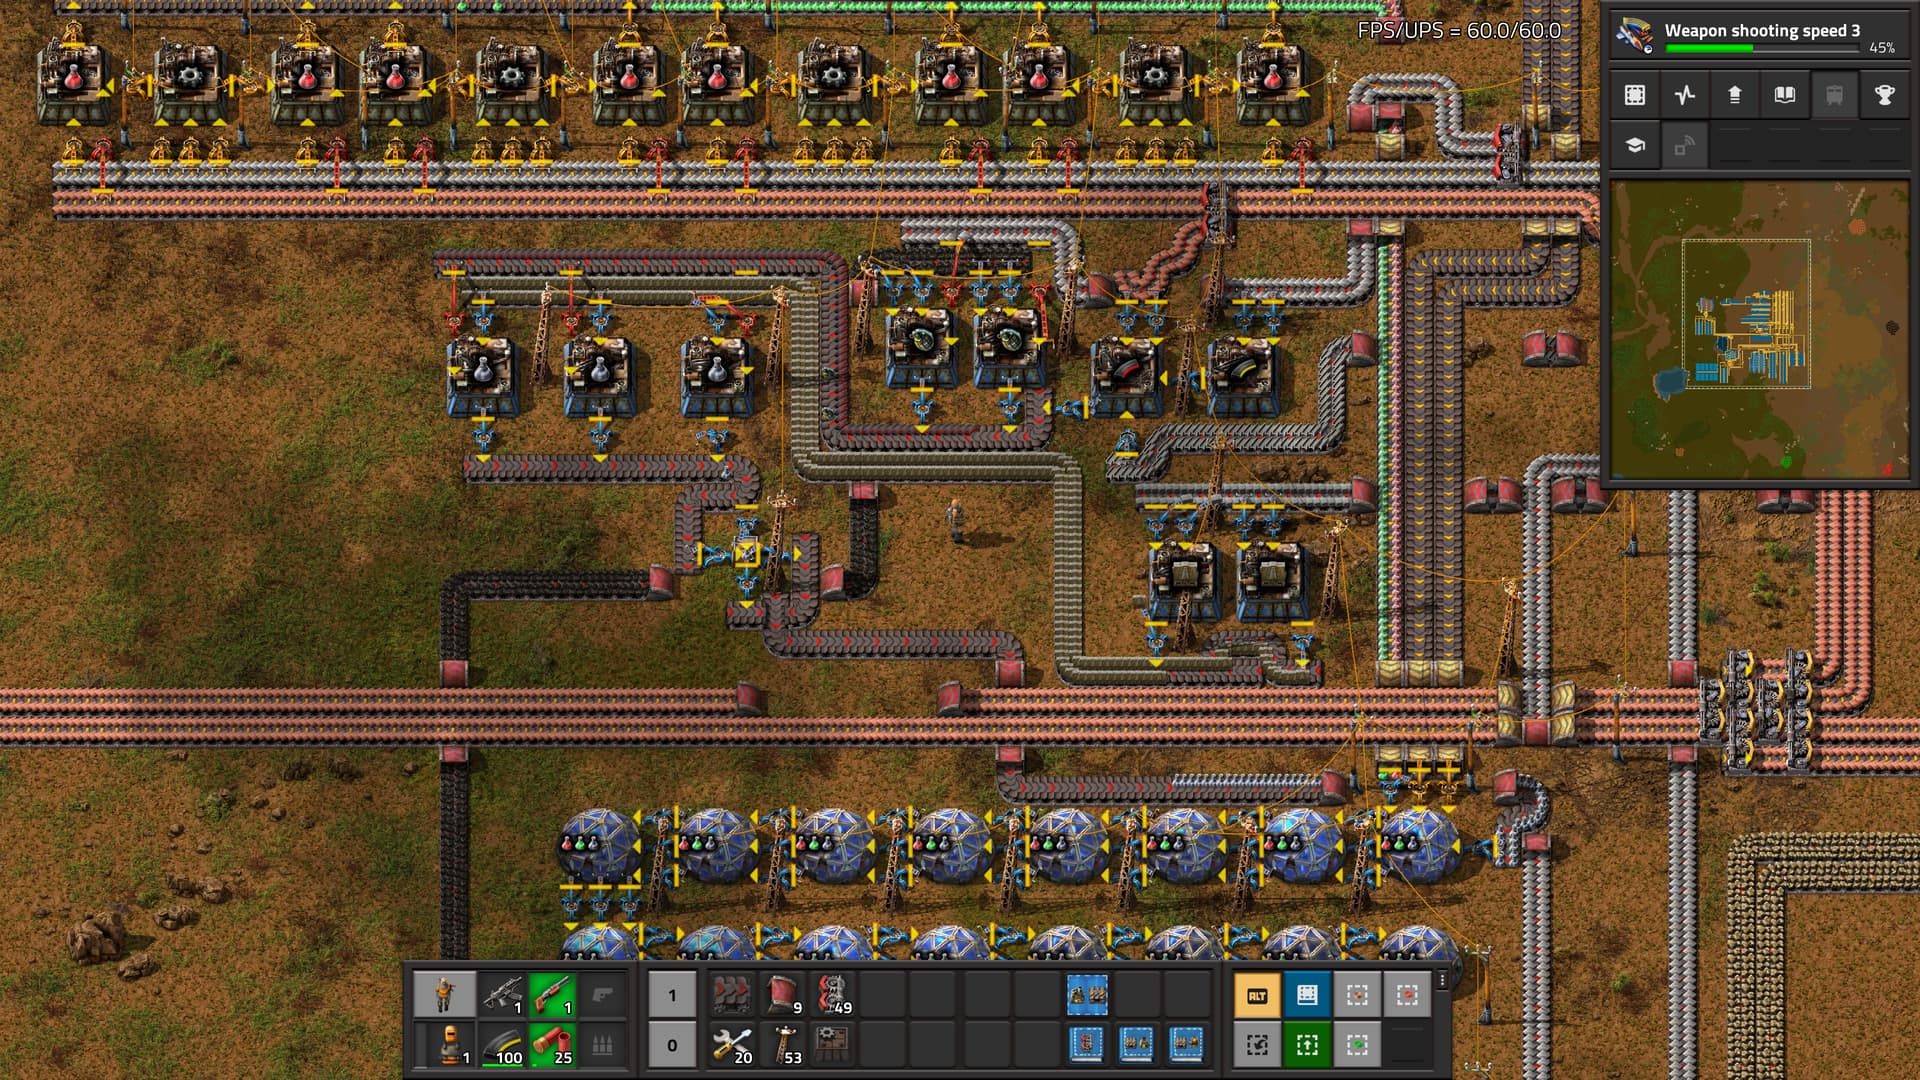This screenshot has height=1080, width=1920.
Task: Toggle the blue blueprint book shortcut
Action: click(x=1307, y=995)
